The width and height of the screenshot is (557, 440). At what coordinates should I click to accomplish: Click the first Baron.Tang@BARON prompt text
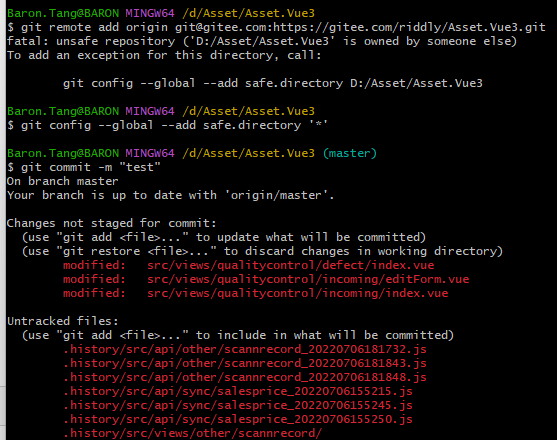pos(63,13)
